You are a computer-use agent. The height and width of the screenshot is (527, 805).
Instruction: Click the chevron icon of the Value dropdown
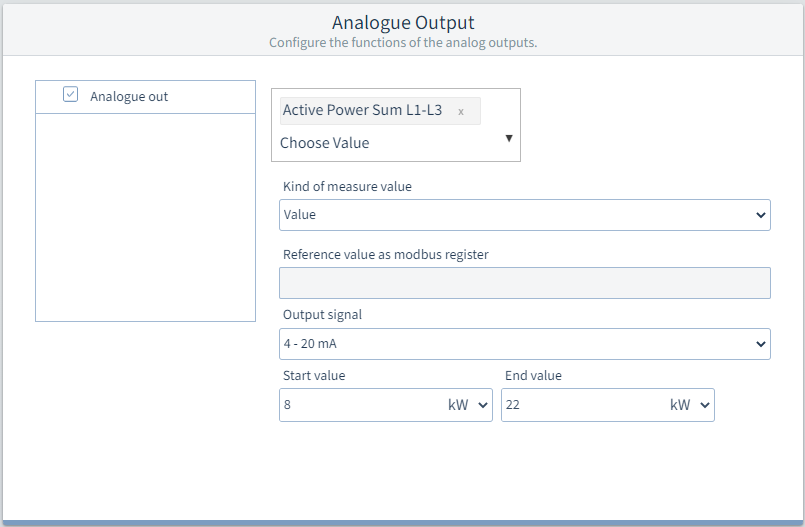click(x=760, y=215)
